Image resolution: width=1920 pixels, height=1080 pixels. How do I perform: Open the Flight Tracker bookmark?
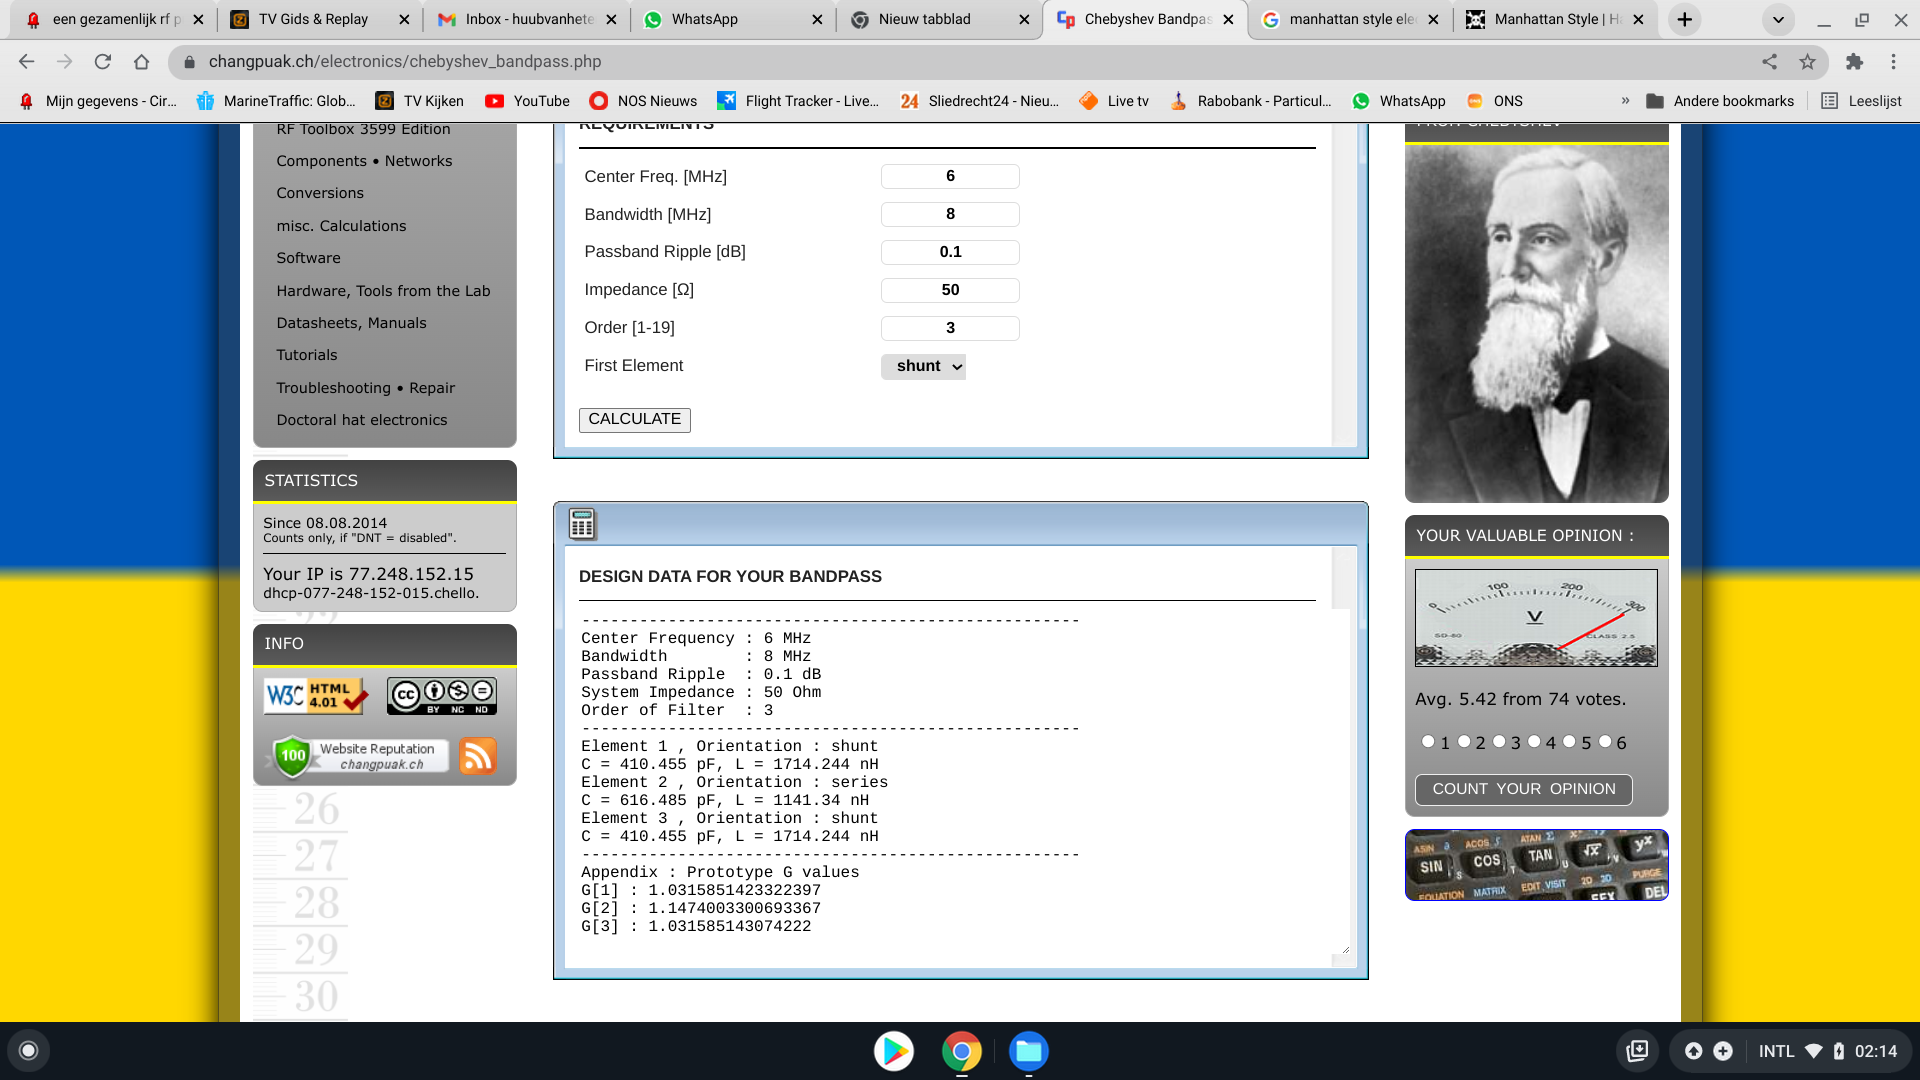point(798,101)
